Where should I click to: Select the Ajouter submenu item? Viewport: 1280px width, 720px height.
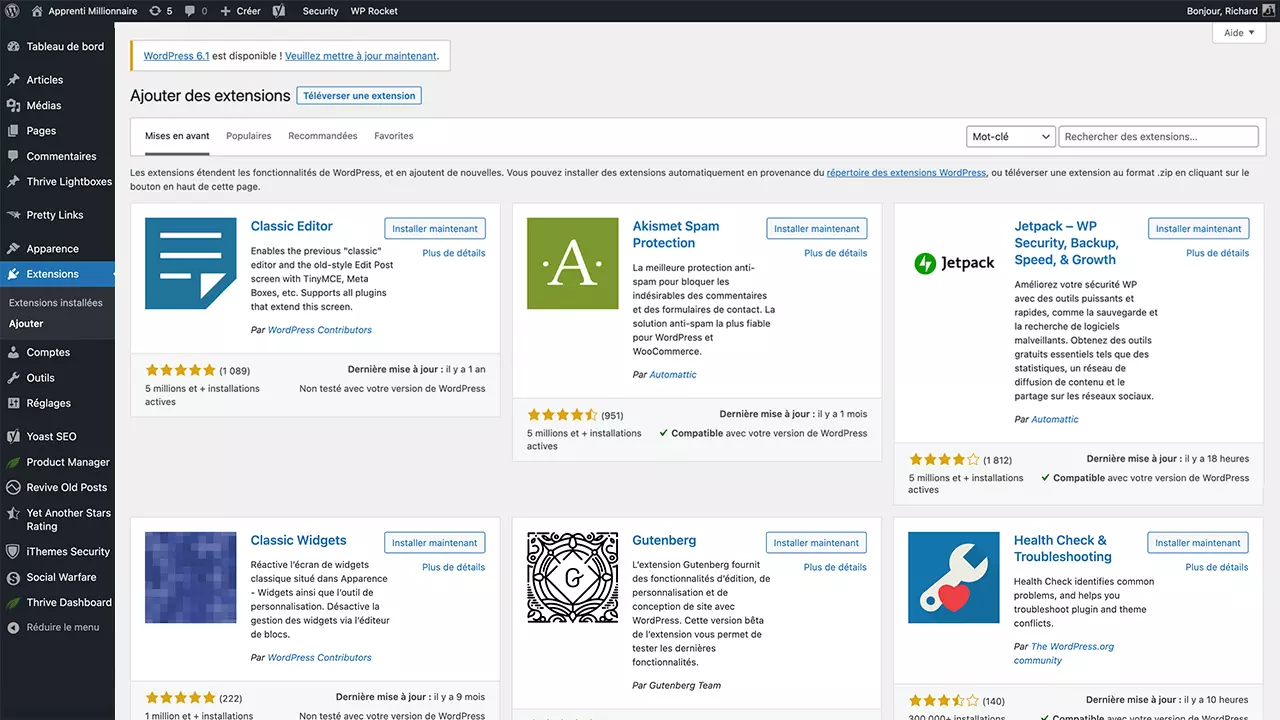click(26, 324)
